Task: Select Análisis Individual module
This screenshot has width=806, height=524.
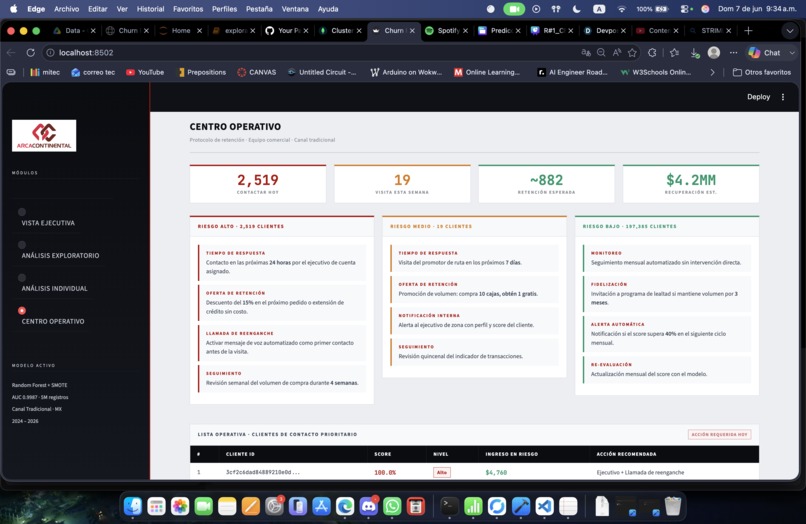Action: pyautogui.click(x=54, y=288)
